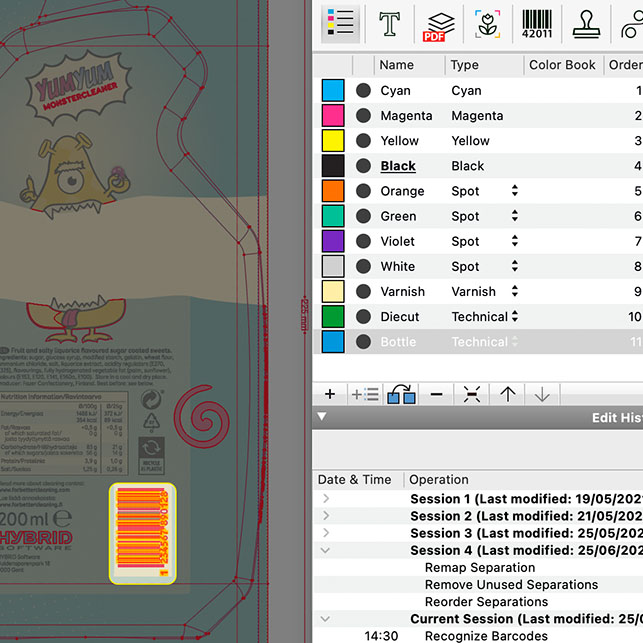Viewport: 643px width, 643px height.
Task: Select the Text tool icon
Action: pyautogui.click(x=389, y=24)
